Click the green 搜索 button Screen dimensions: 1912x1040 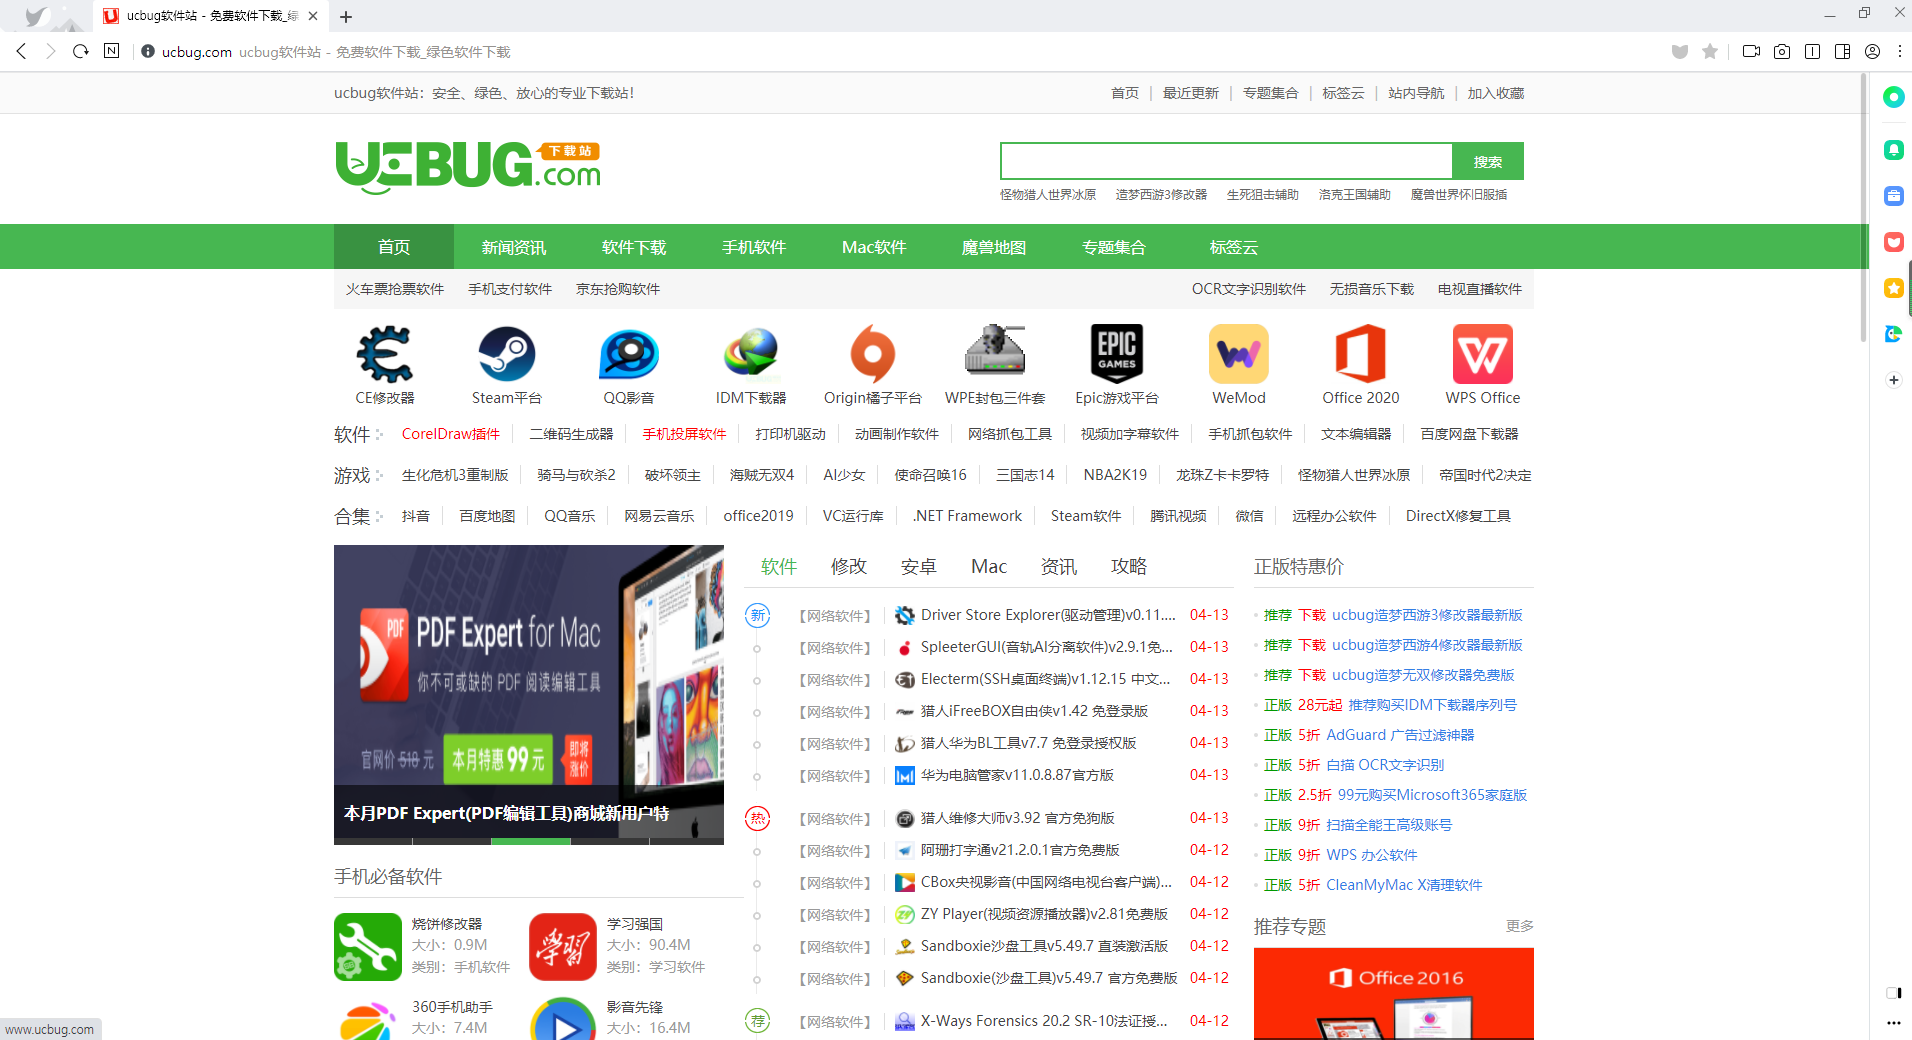[x=1488, y=161]
